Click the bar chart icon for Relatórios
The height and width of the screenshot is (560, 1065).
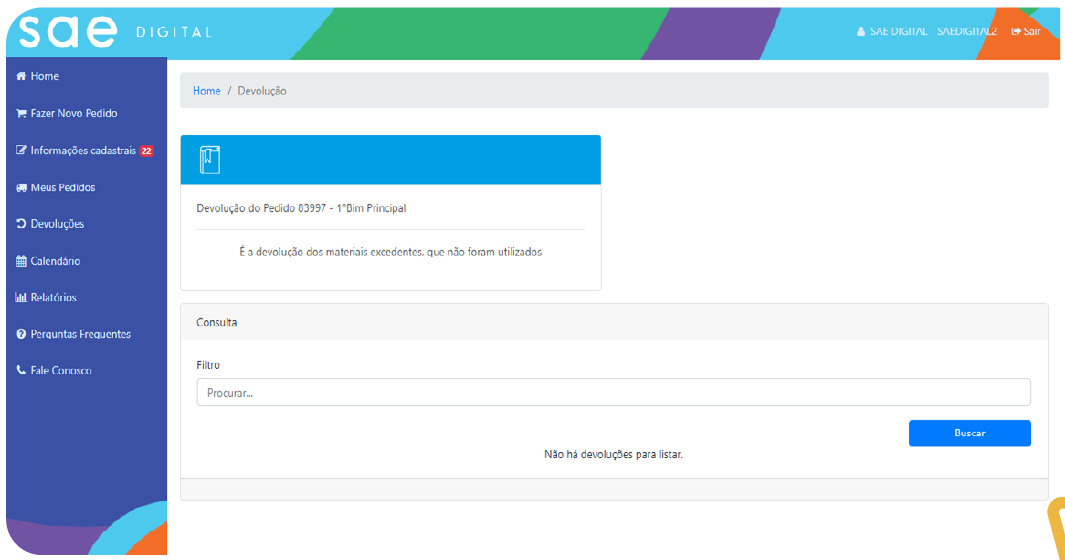[21, 297]
